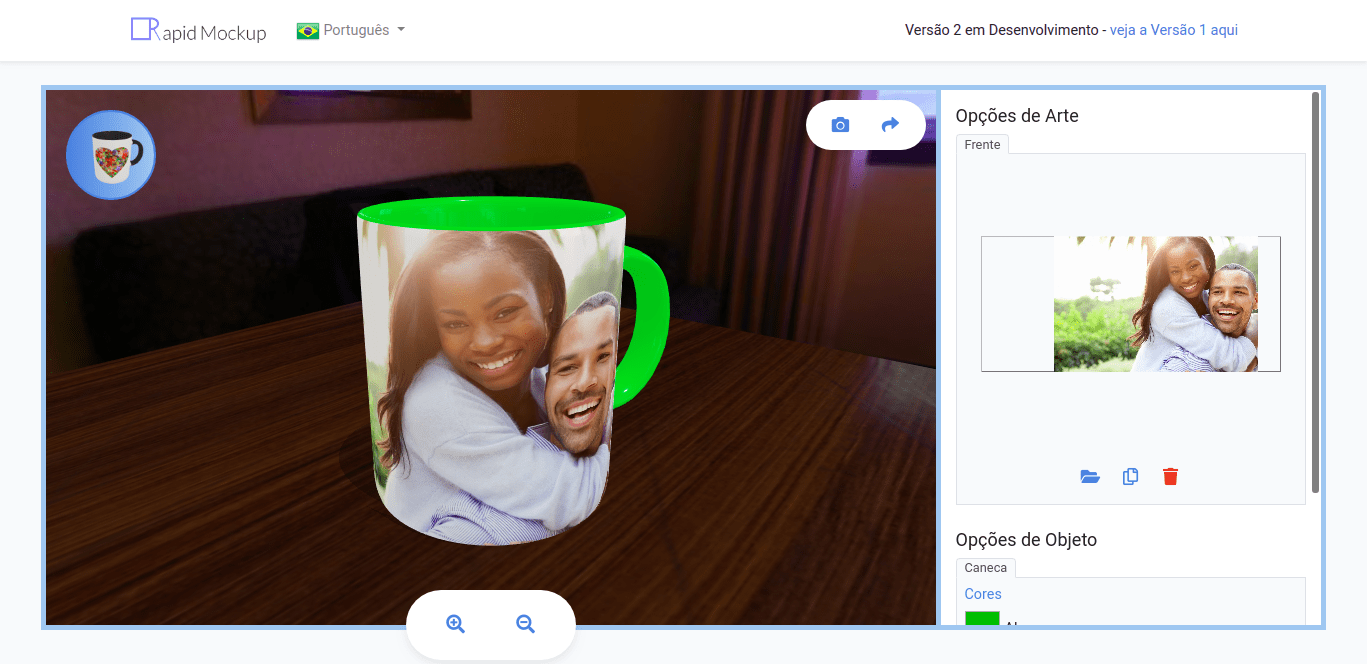The image size is (1367, 664).
Task: Select the zoom out magnifier icon
Action: (x=525, y=623)
